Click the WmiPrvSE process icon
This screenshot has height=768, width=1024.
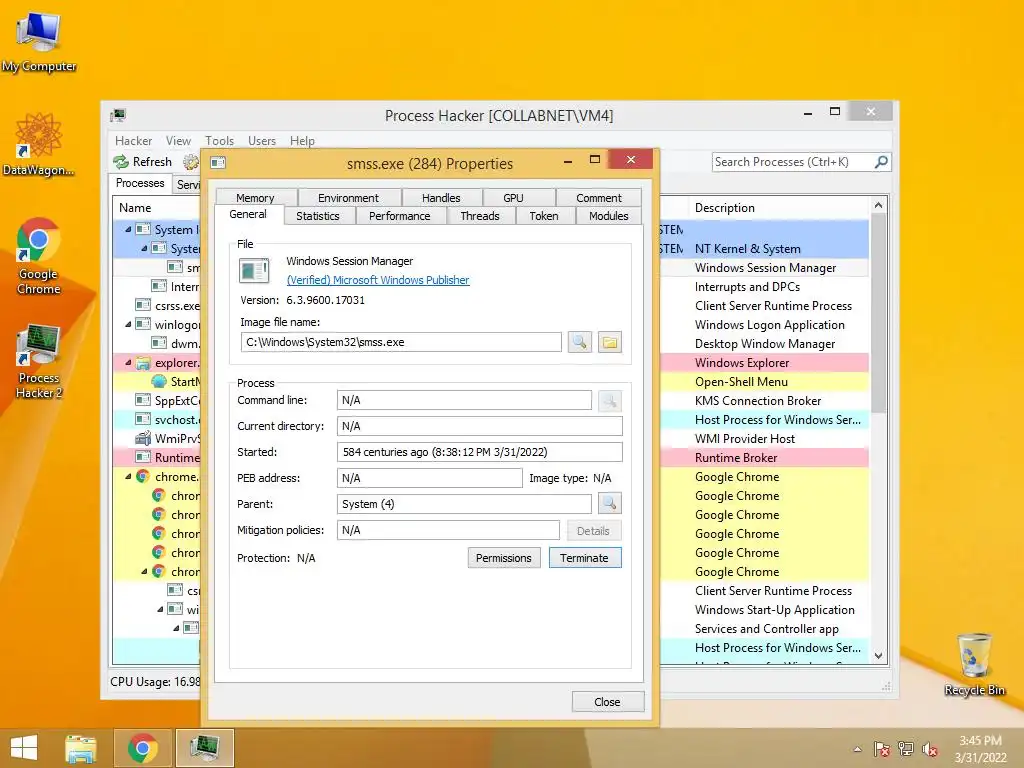tap(142, 439)
